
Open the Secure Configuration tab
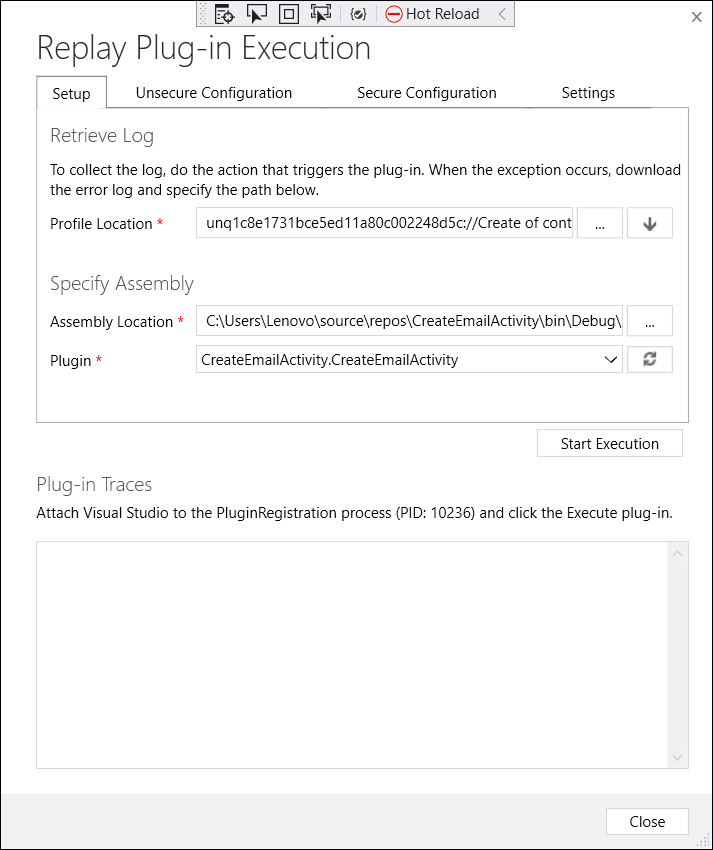[427, 93]
